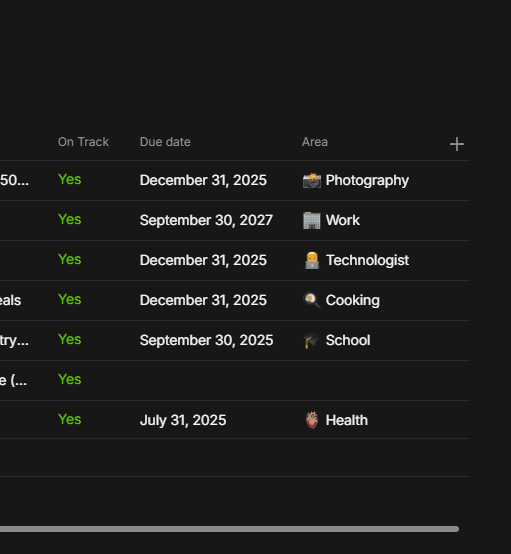511x554 pixels.
Task: Select the July 31, 2025 due date
Action: click(183, 420)
